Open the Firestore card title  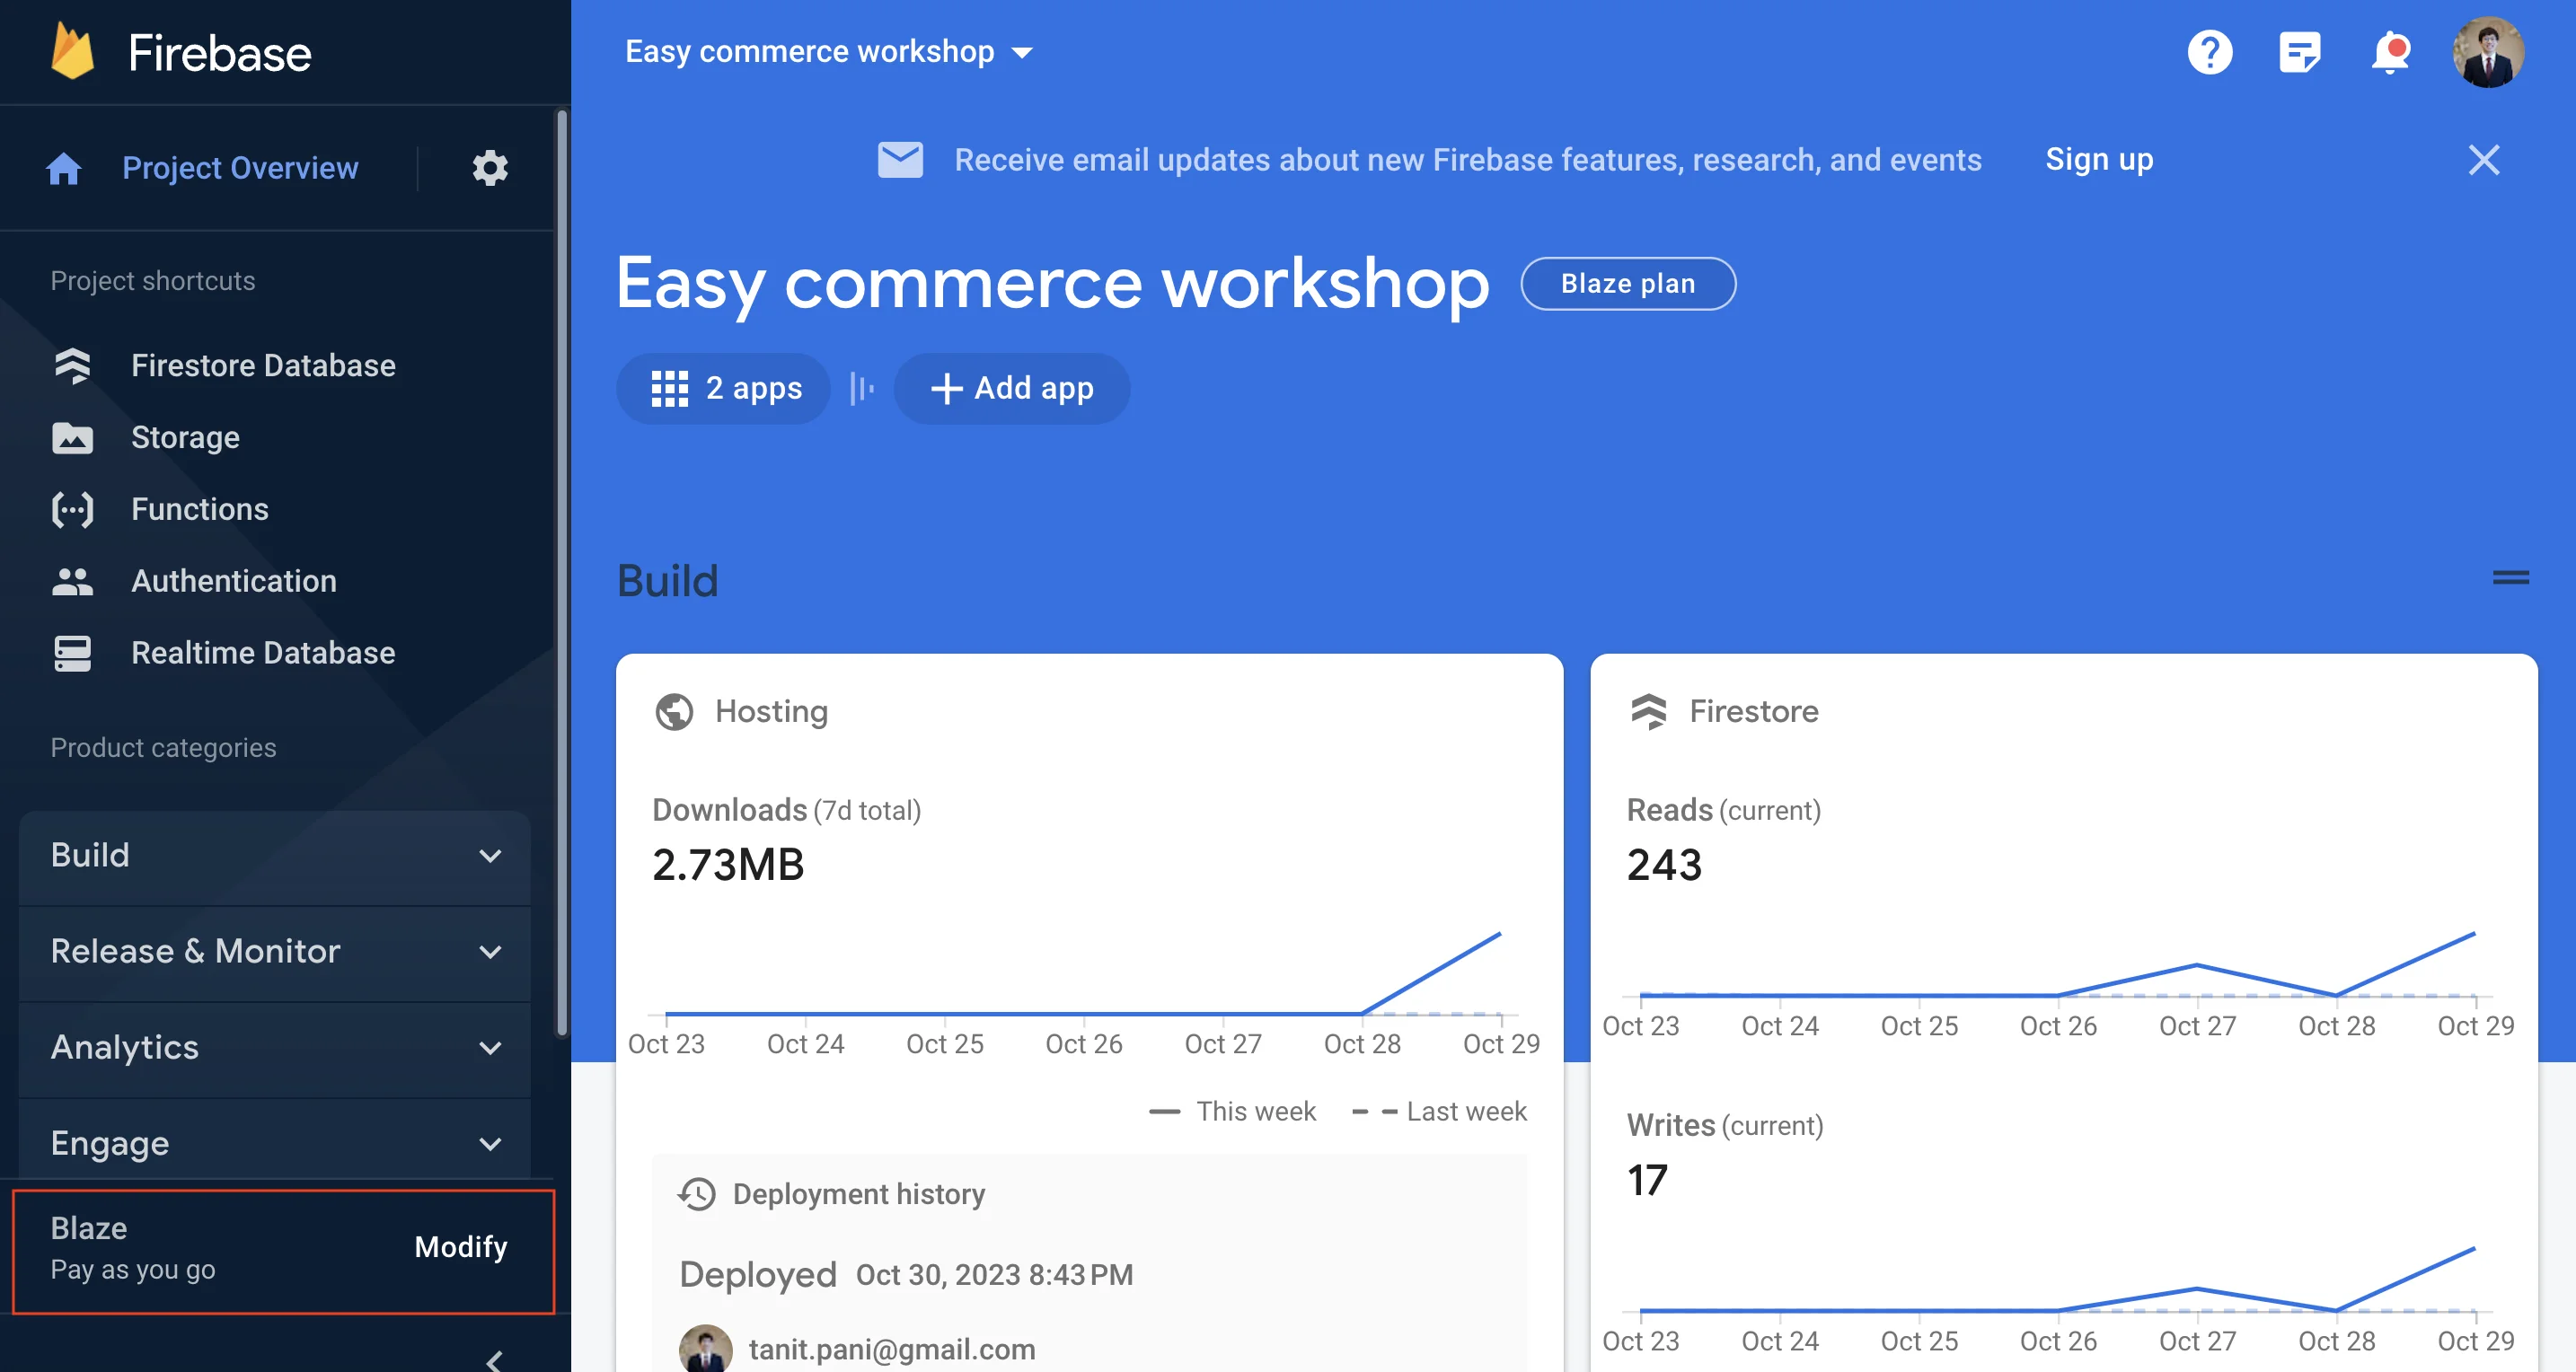[x=1754, y=712]
